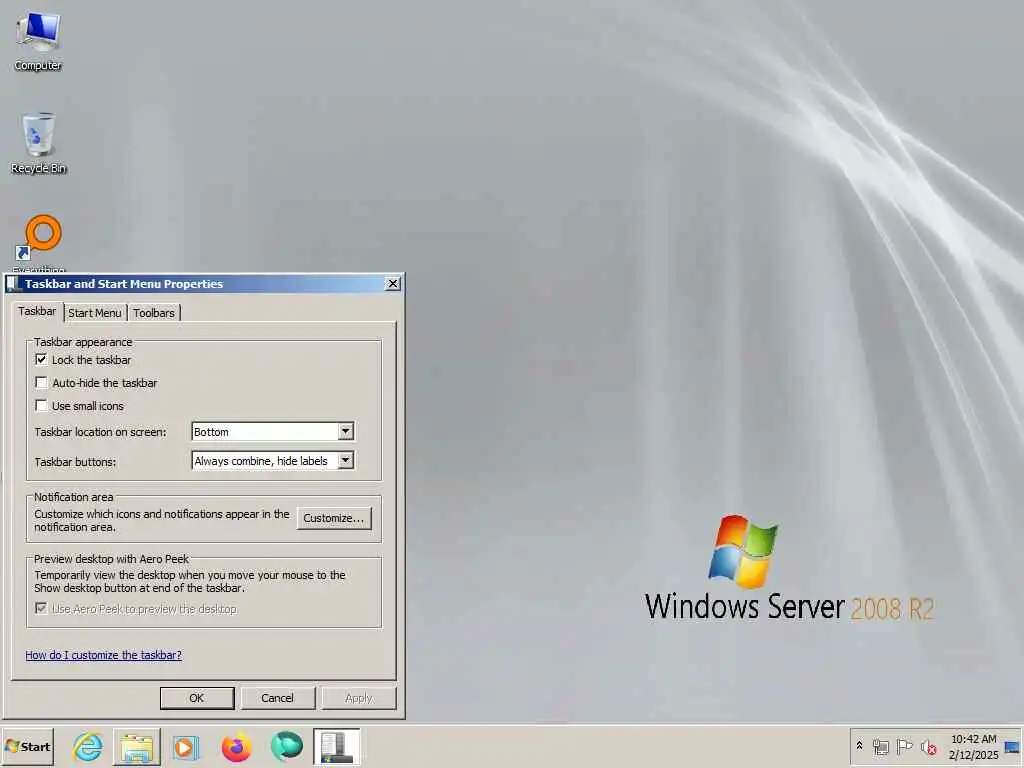Click the Apply button
Screen dimensions: 1024x768
point(359,698)
